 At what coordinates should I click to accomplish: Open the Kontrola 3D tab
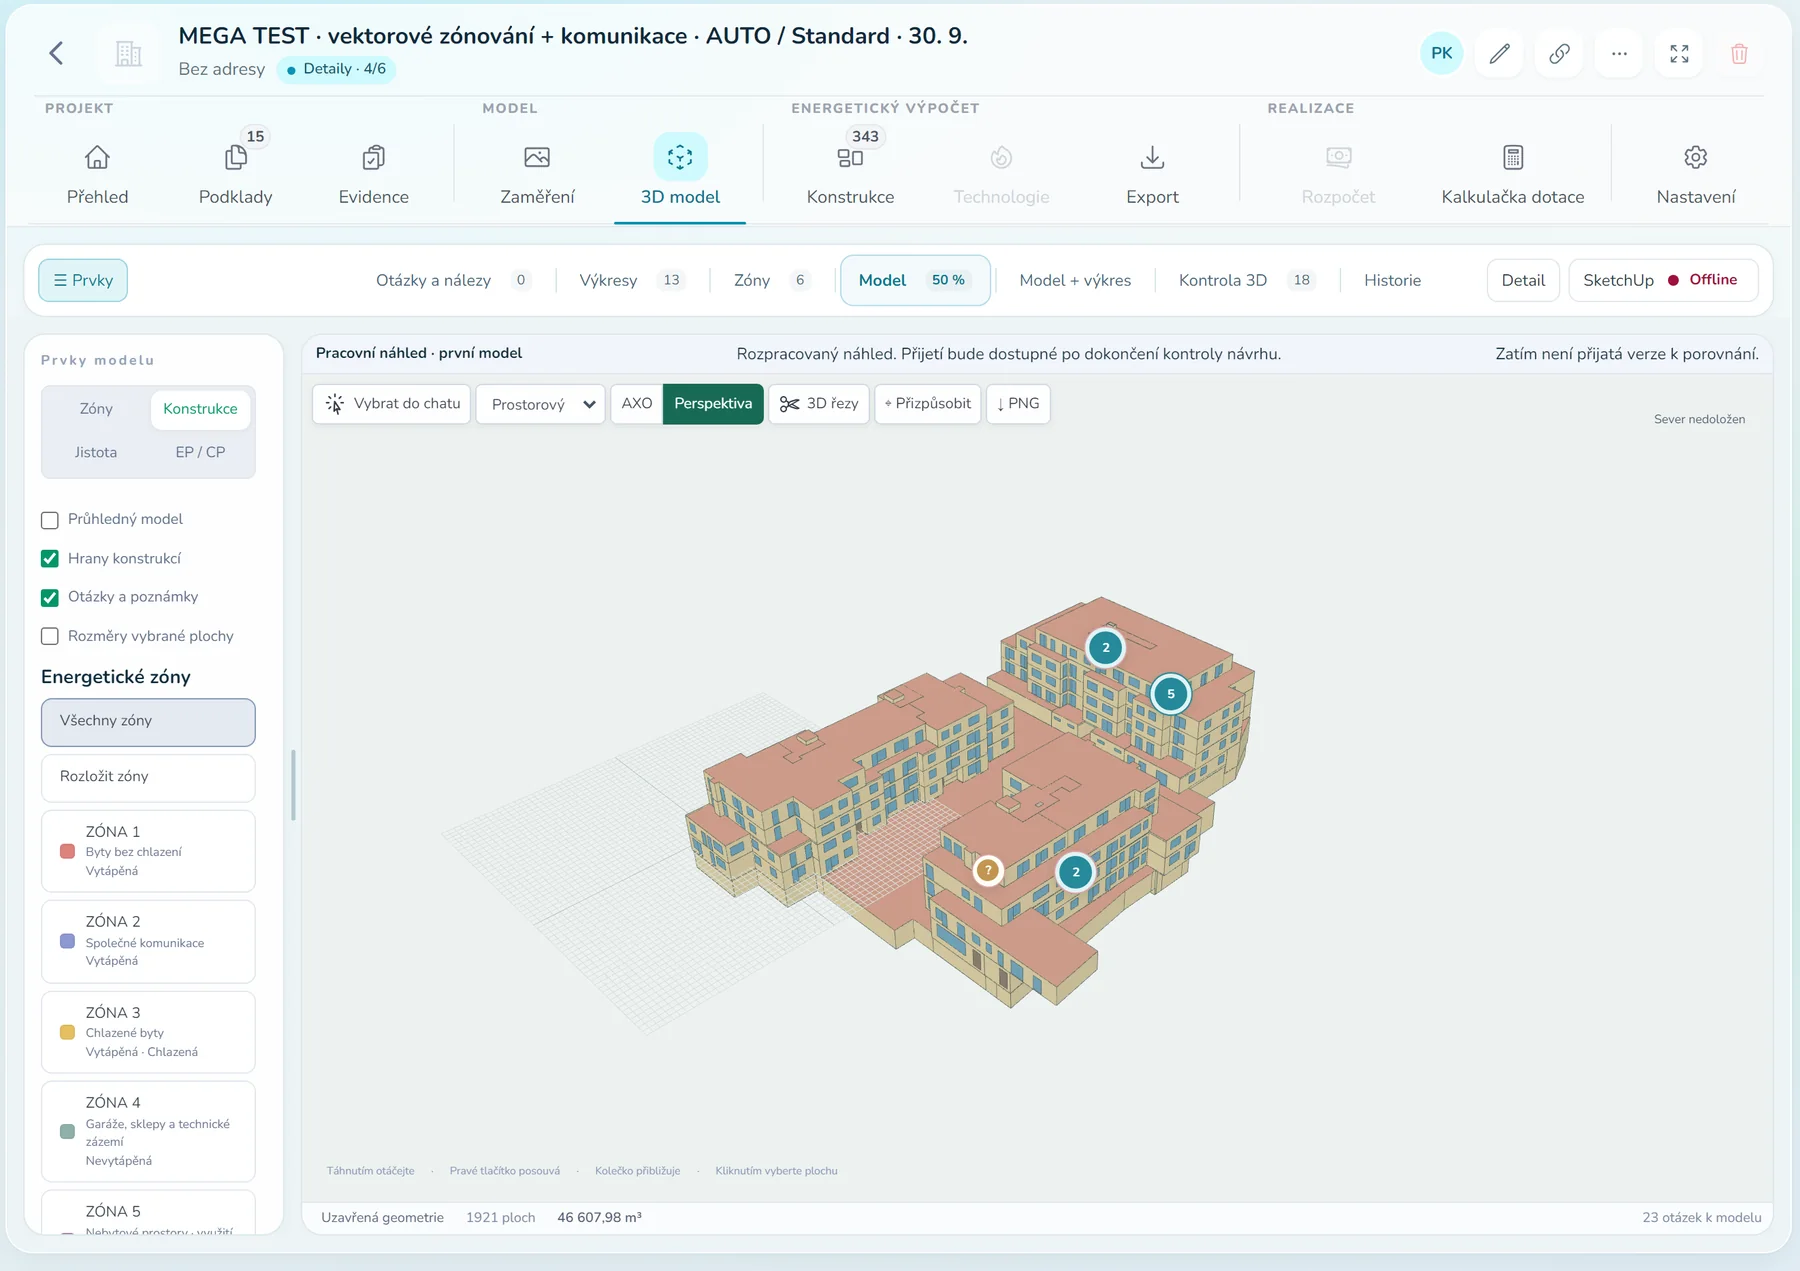(x=1246, y=280)
